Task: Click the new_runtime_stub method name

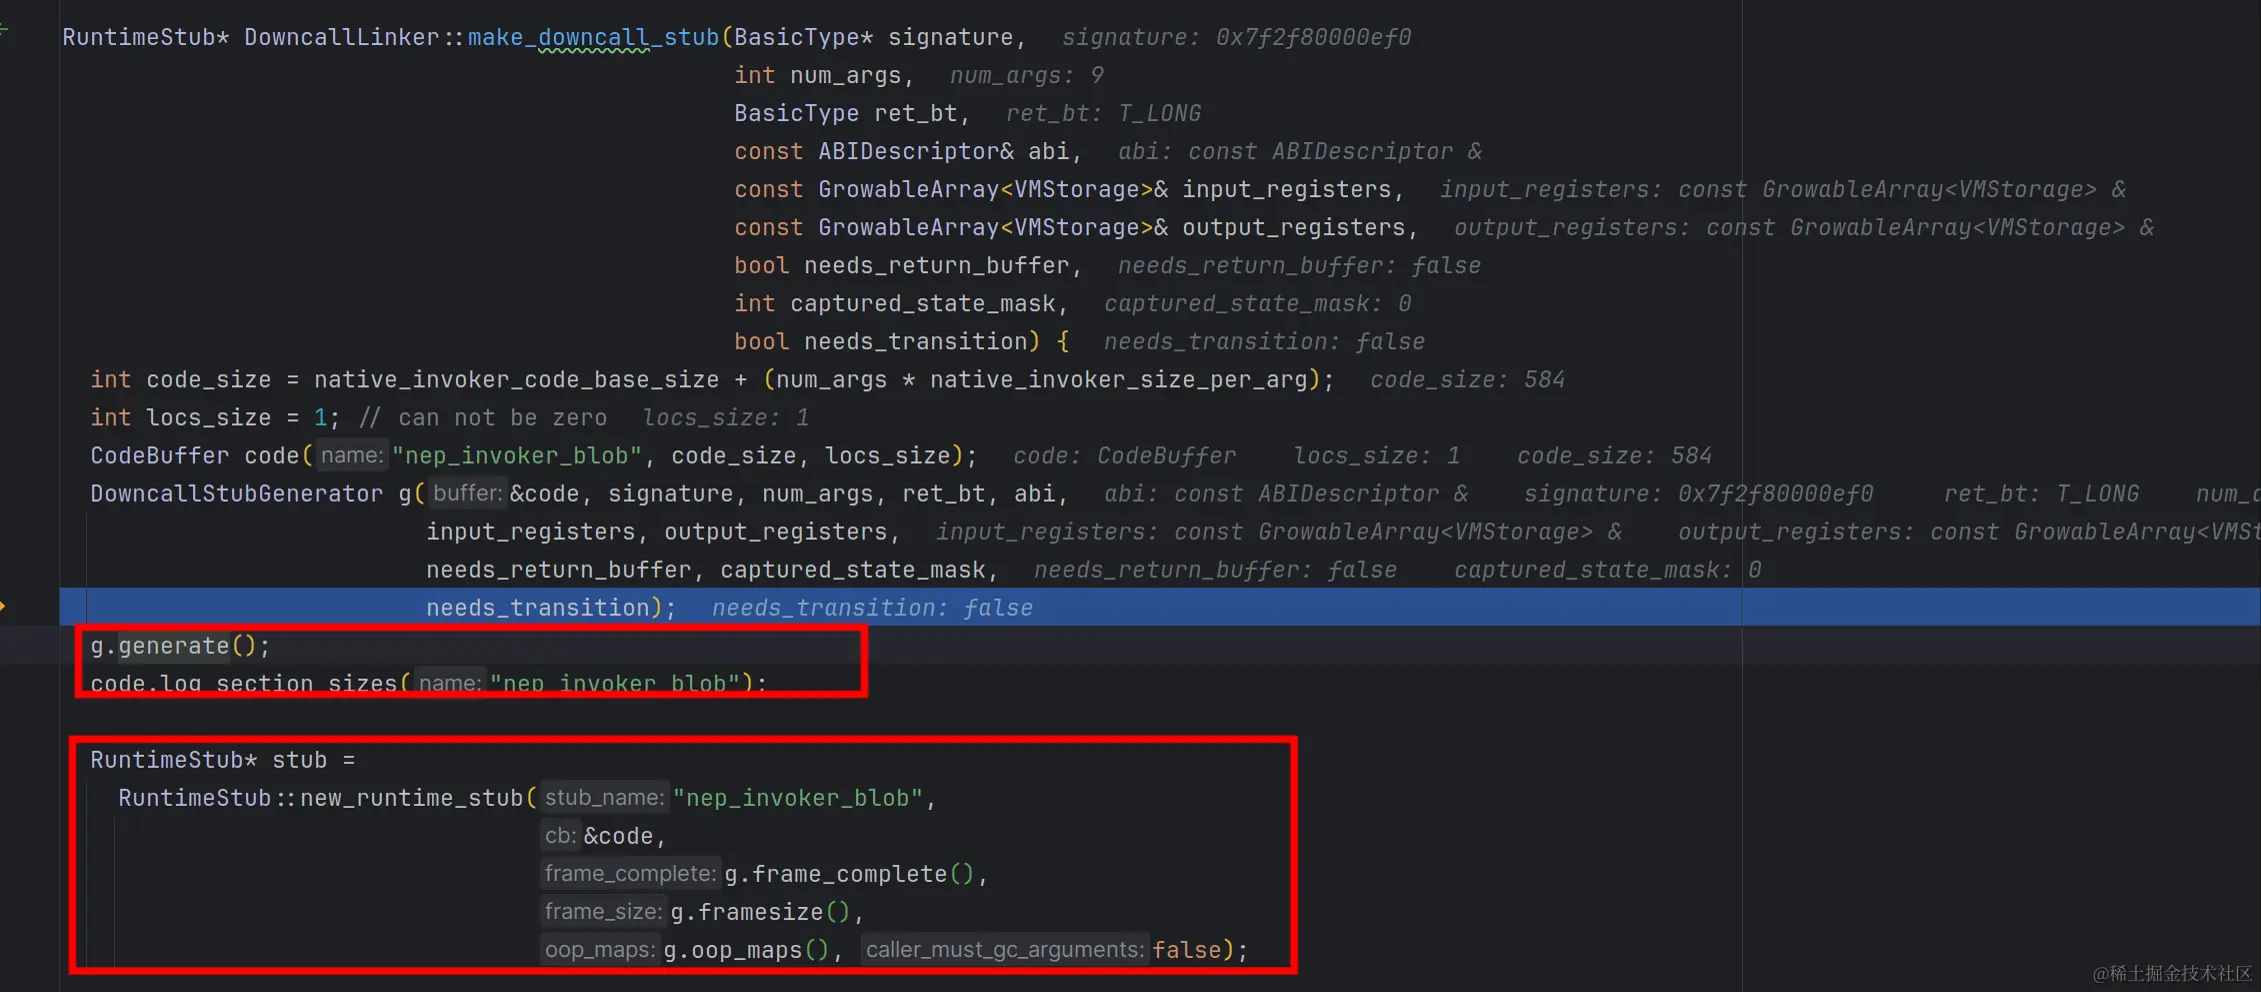Action: tap(411, 797)
